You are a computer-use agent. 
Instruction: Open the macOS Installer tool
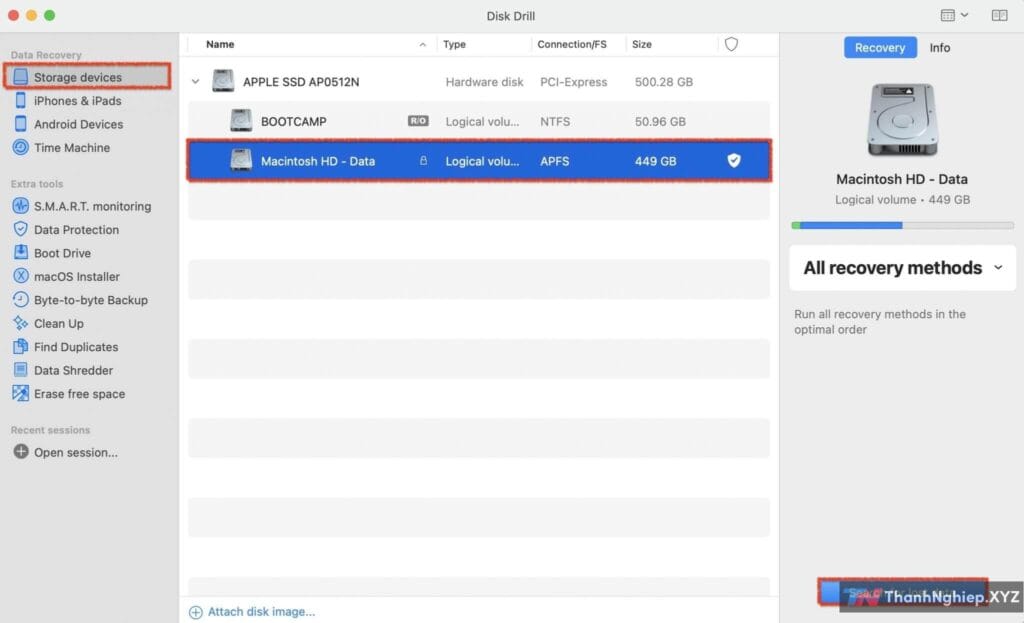[76, 277]
